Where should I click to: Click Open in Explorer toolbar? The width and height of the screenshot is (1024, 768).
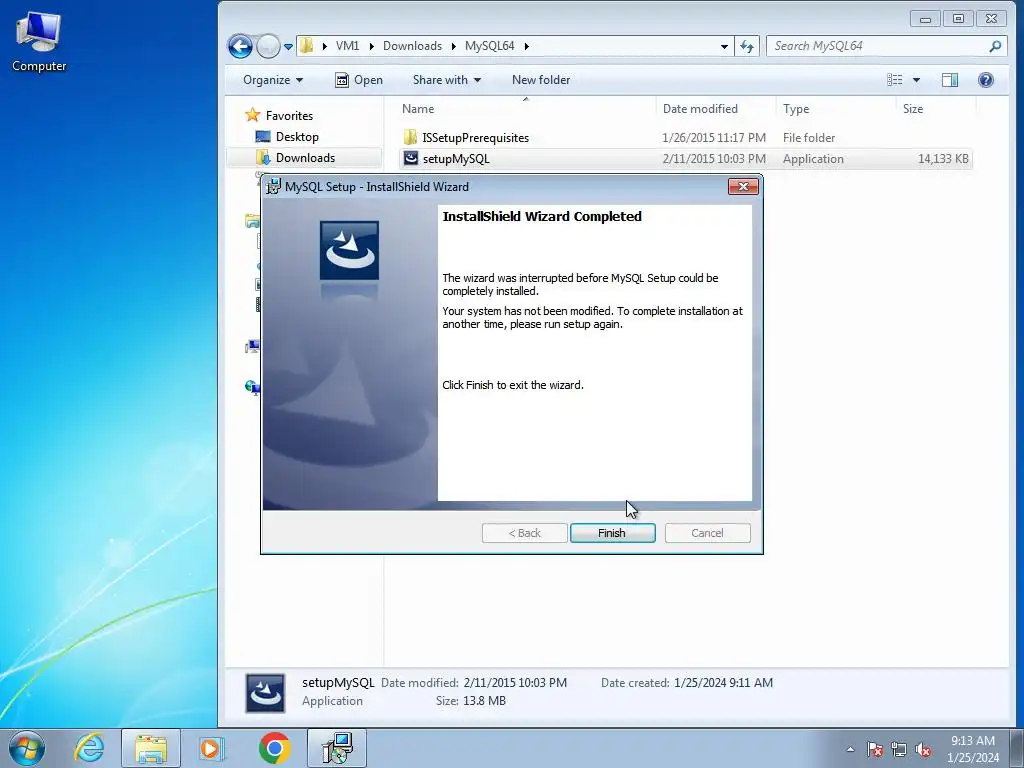point(359,80)
